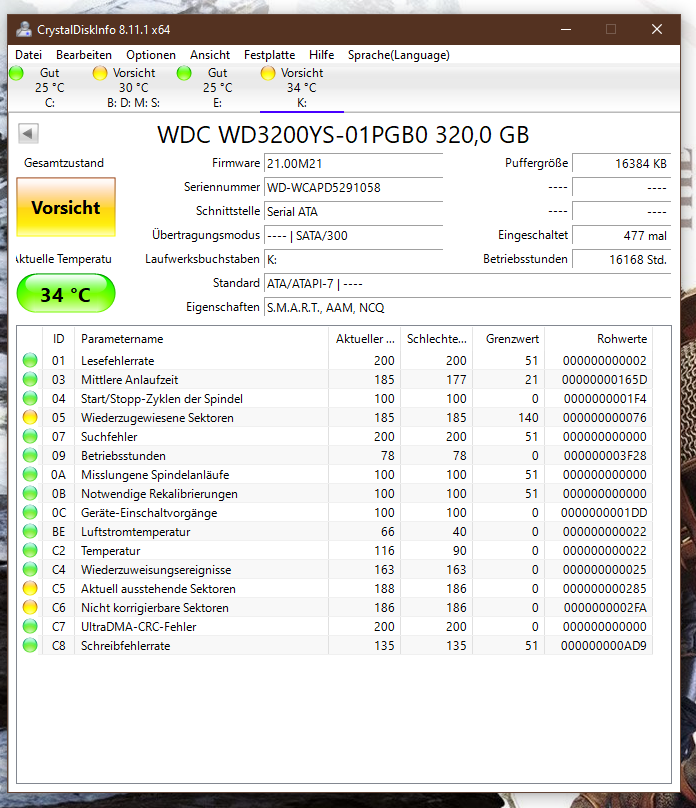This screenshot has width=696, height=808.
Task: Select the Lesefehlerrate parameter name
Action: click(117, 361)
